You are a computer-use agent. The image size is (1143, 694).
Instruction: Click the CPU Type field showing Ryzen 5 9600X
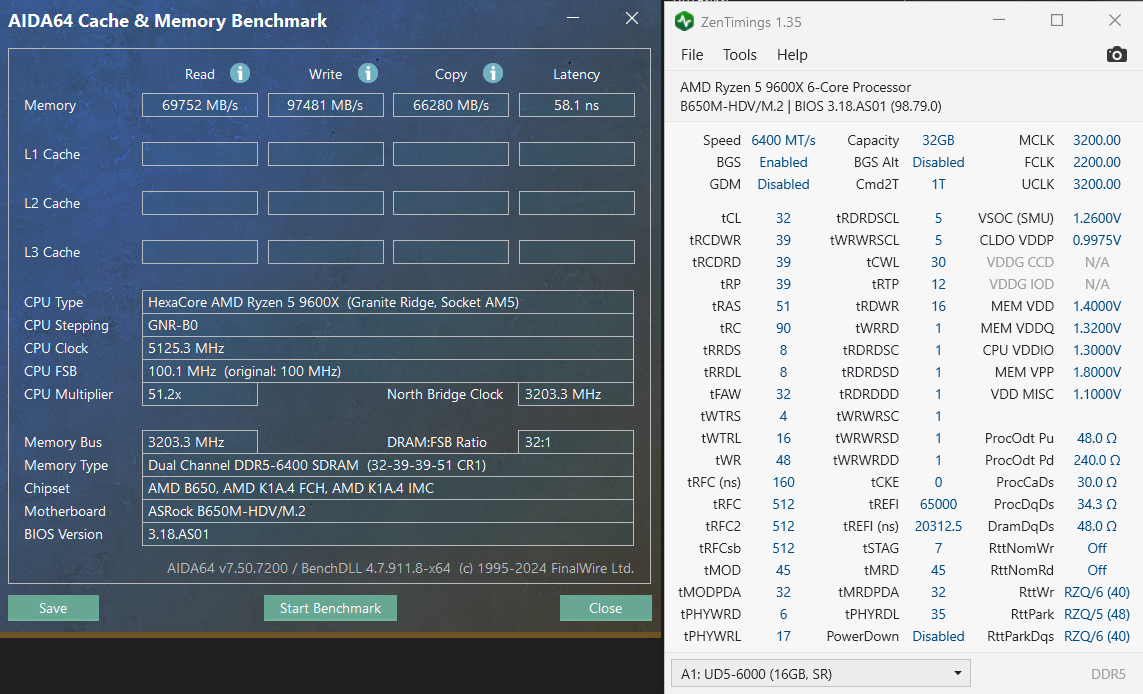(388, 302)
